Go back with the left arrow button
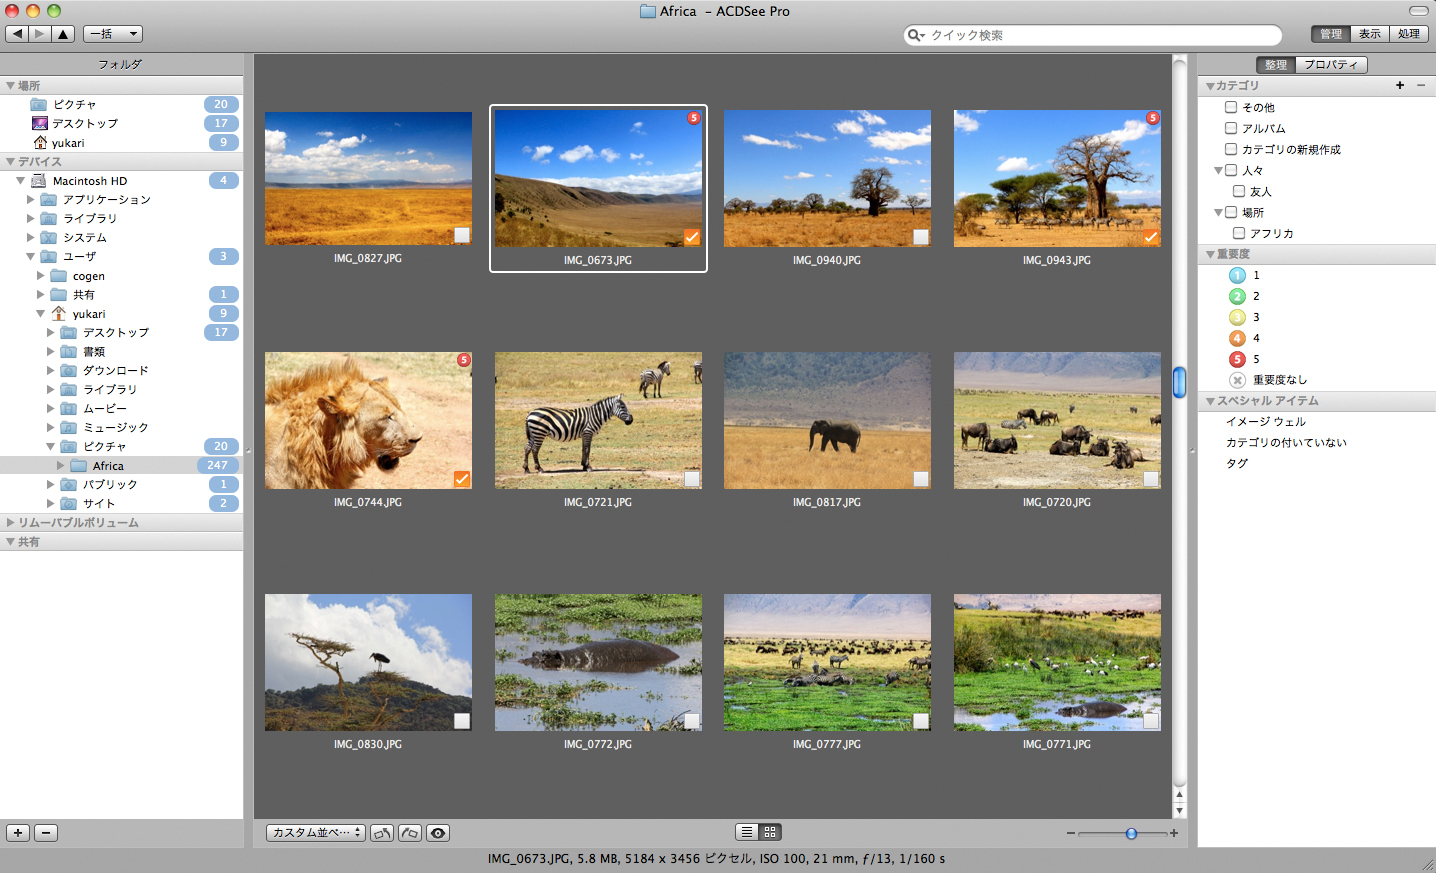Image resolution: width=1436 pixels, height=873 pixels. 17,34
